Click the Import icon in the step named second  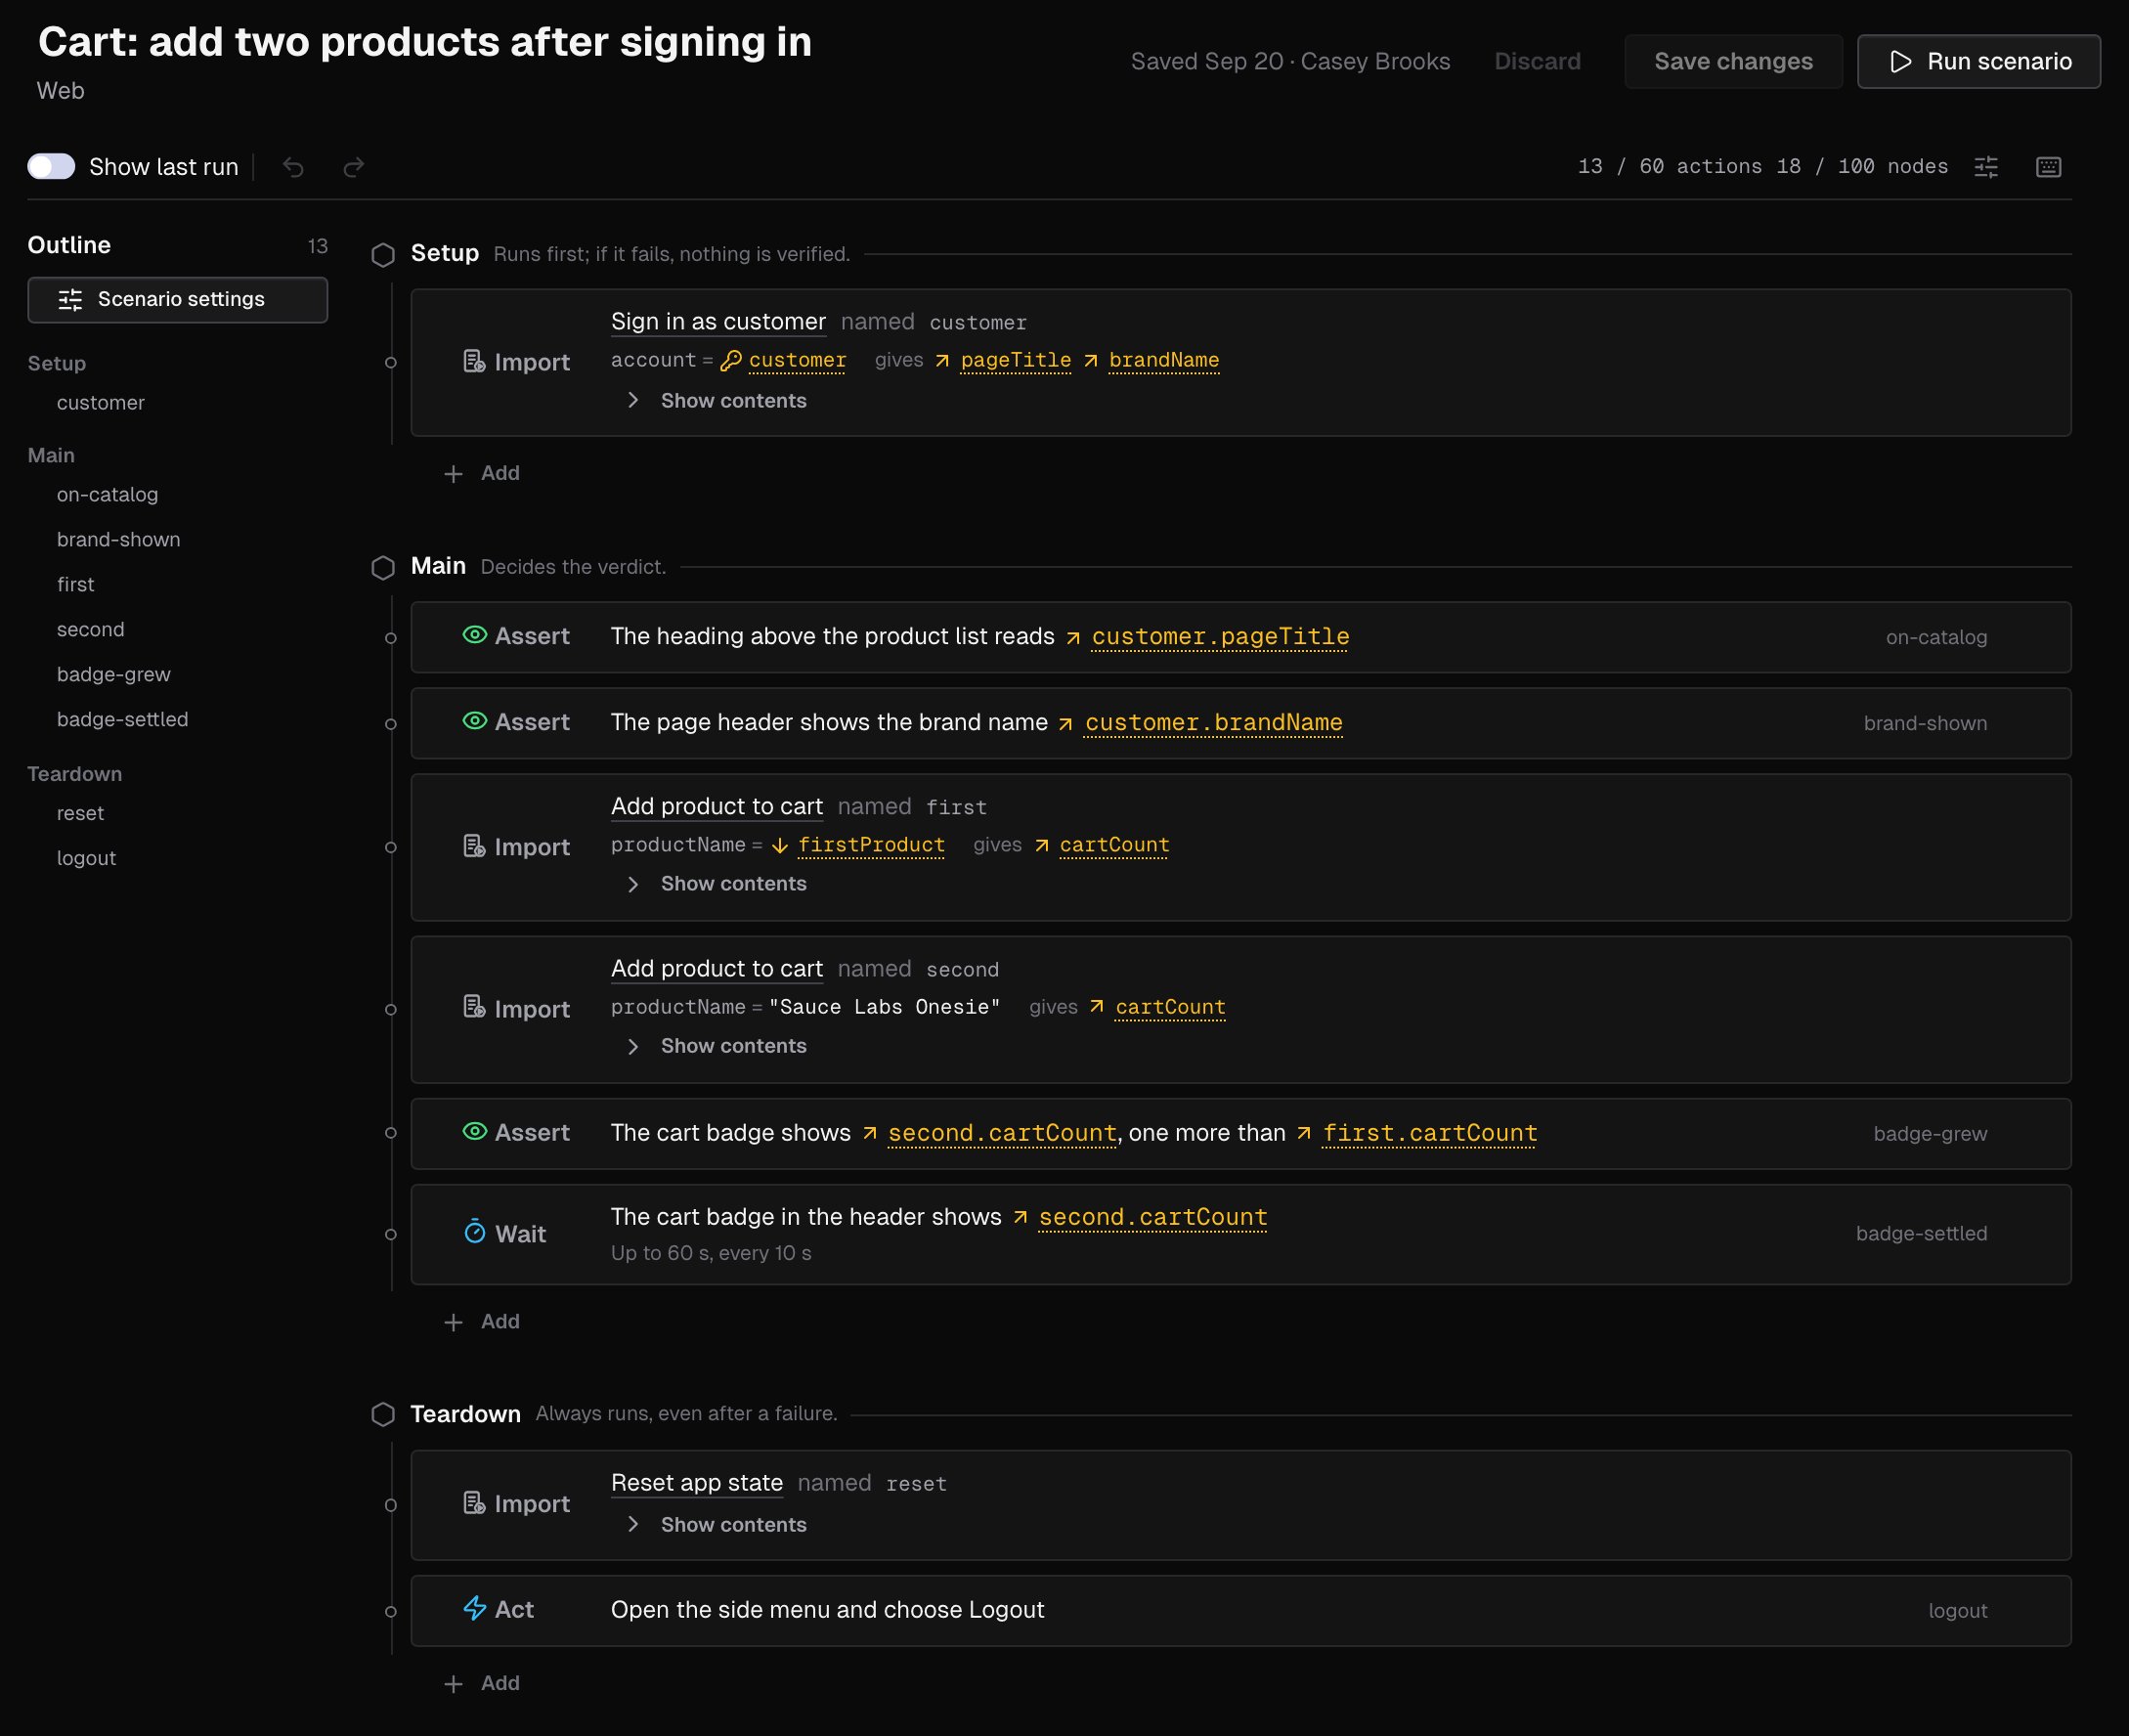click(474, 1007)
